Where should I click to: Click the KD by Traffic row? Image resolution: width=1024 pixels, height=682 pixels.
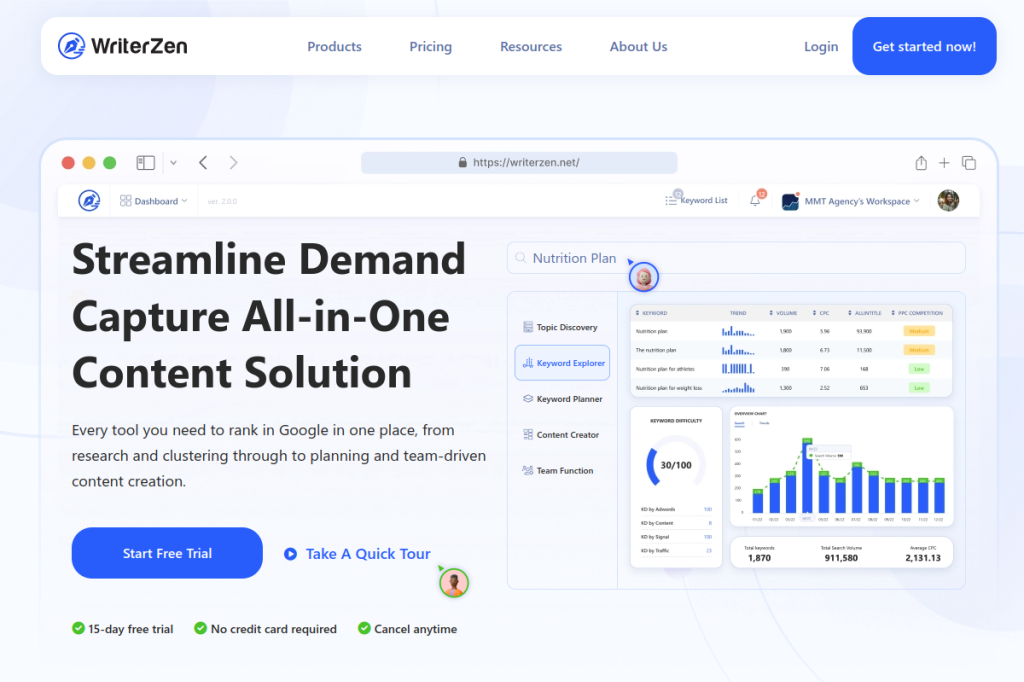click(x=676, y=551)
